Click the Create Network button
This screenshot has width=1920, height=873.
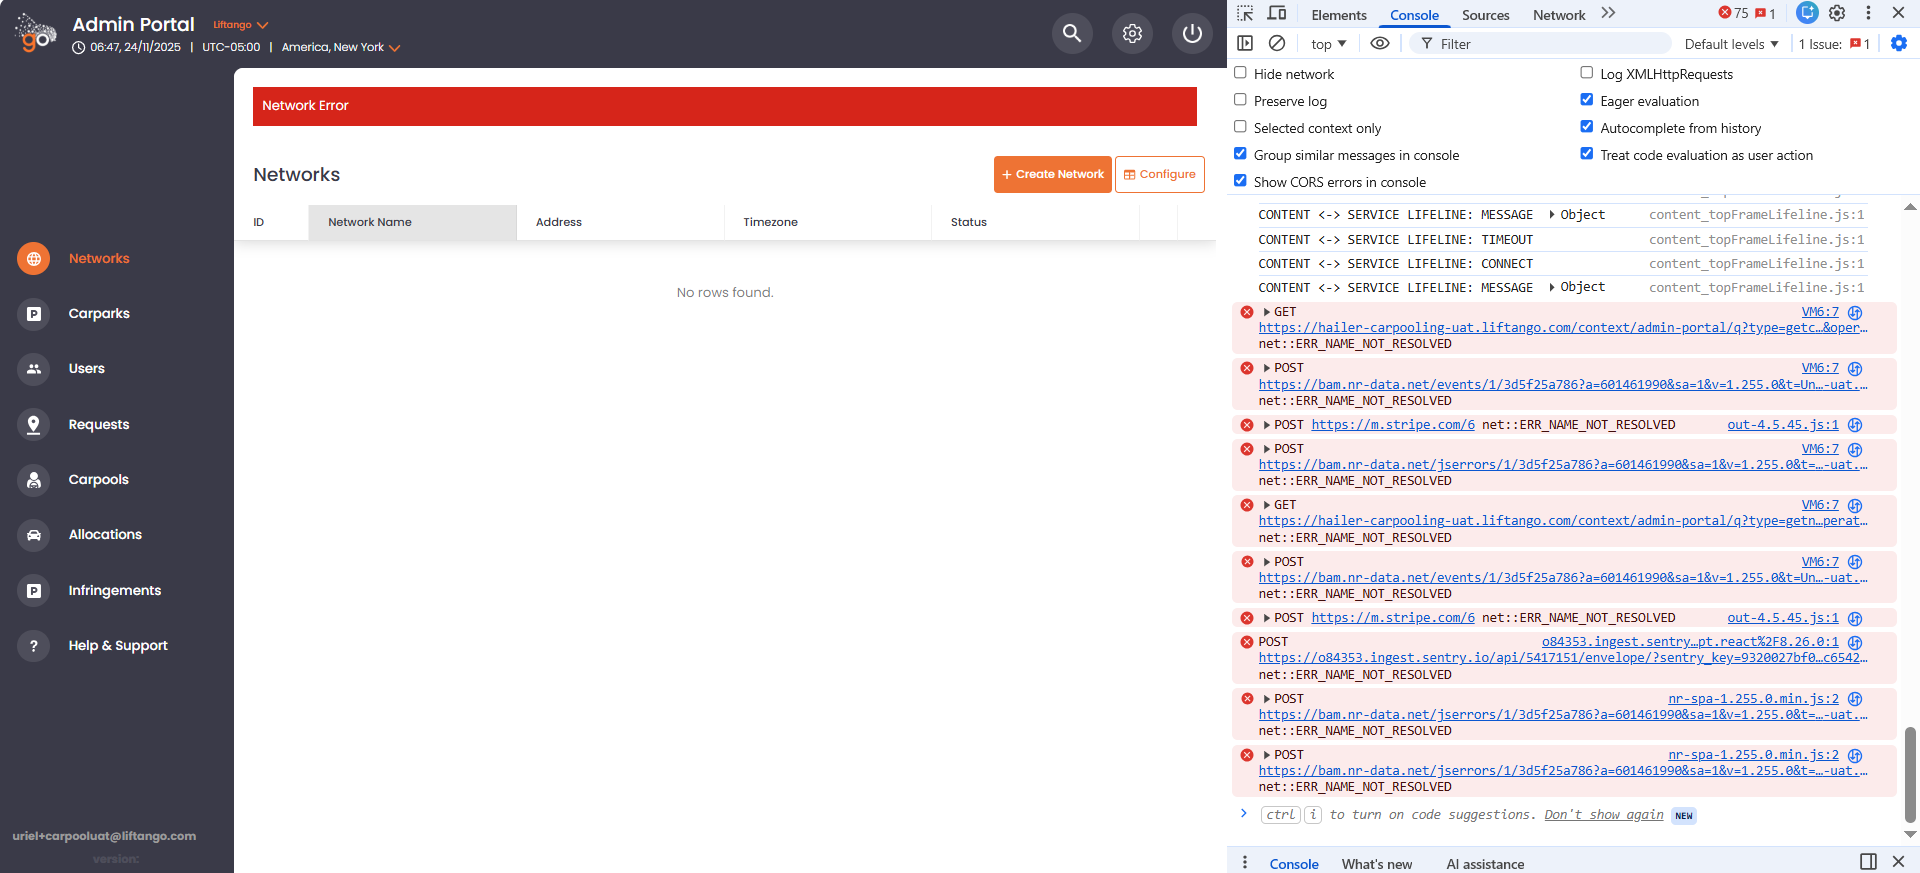click(x=1053, y=174)
